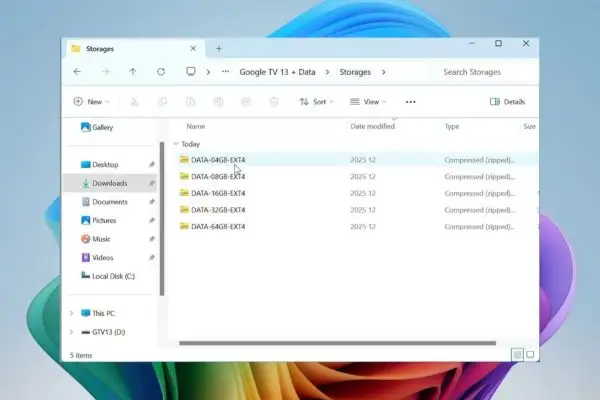This screenshot has height=400, width=600.
Task: Sort by Type column header
Action: coord(452,126)
